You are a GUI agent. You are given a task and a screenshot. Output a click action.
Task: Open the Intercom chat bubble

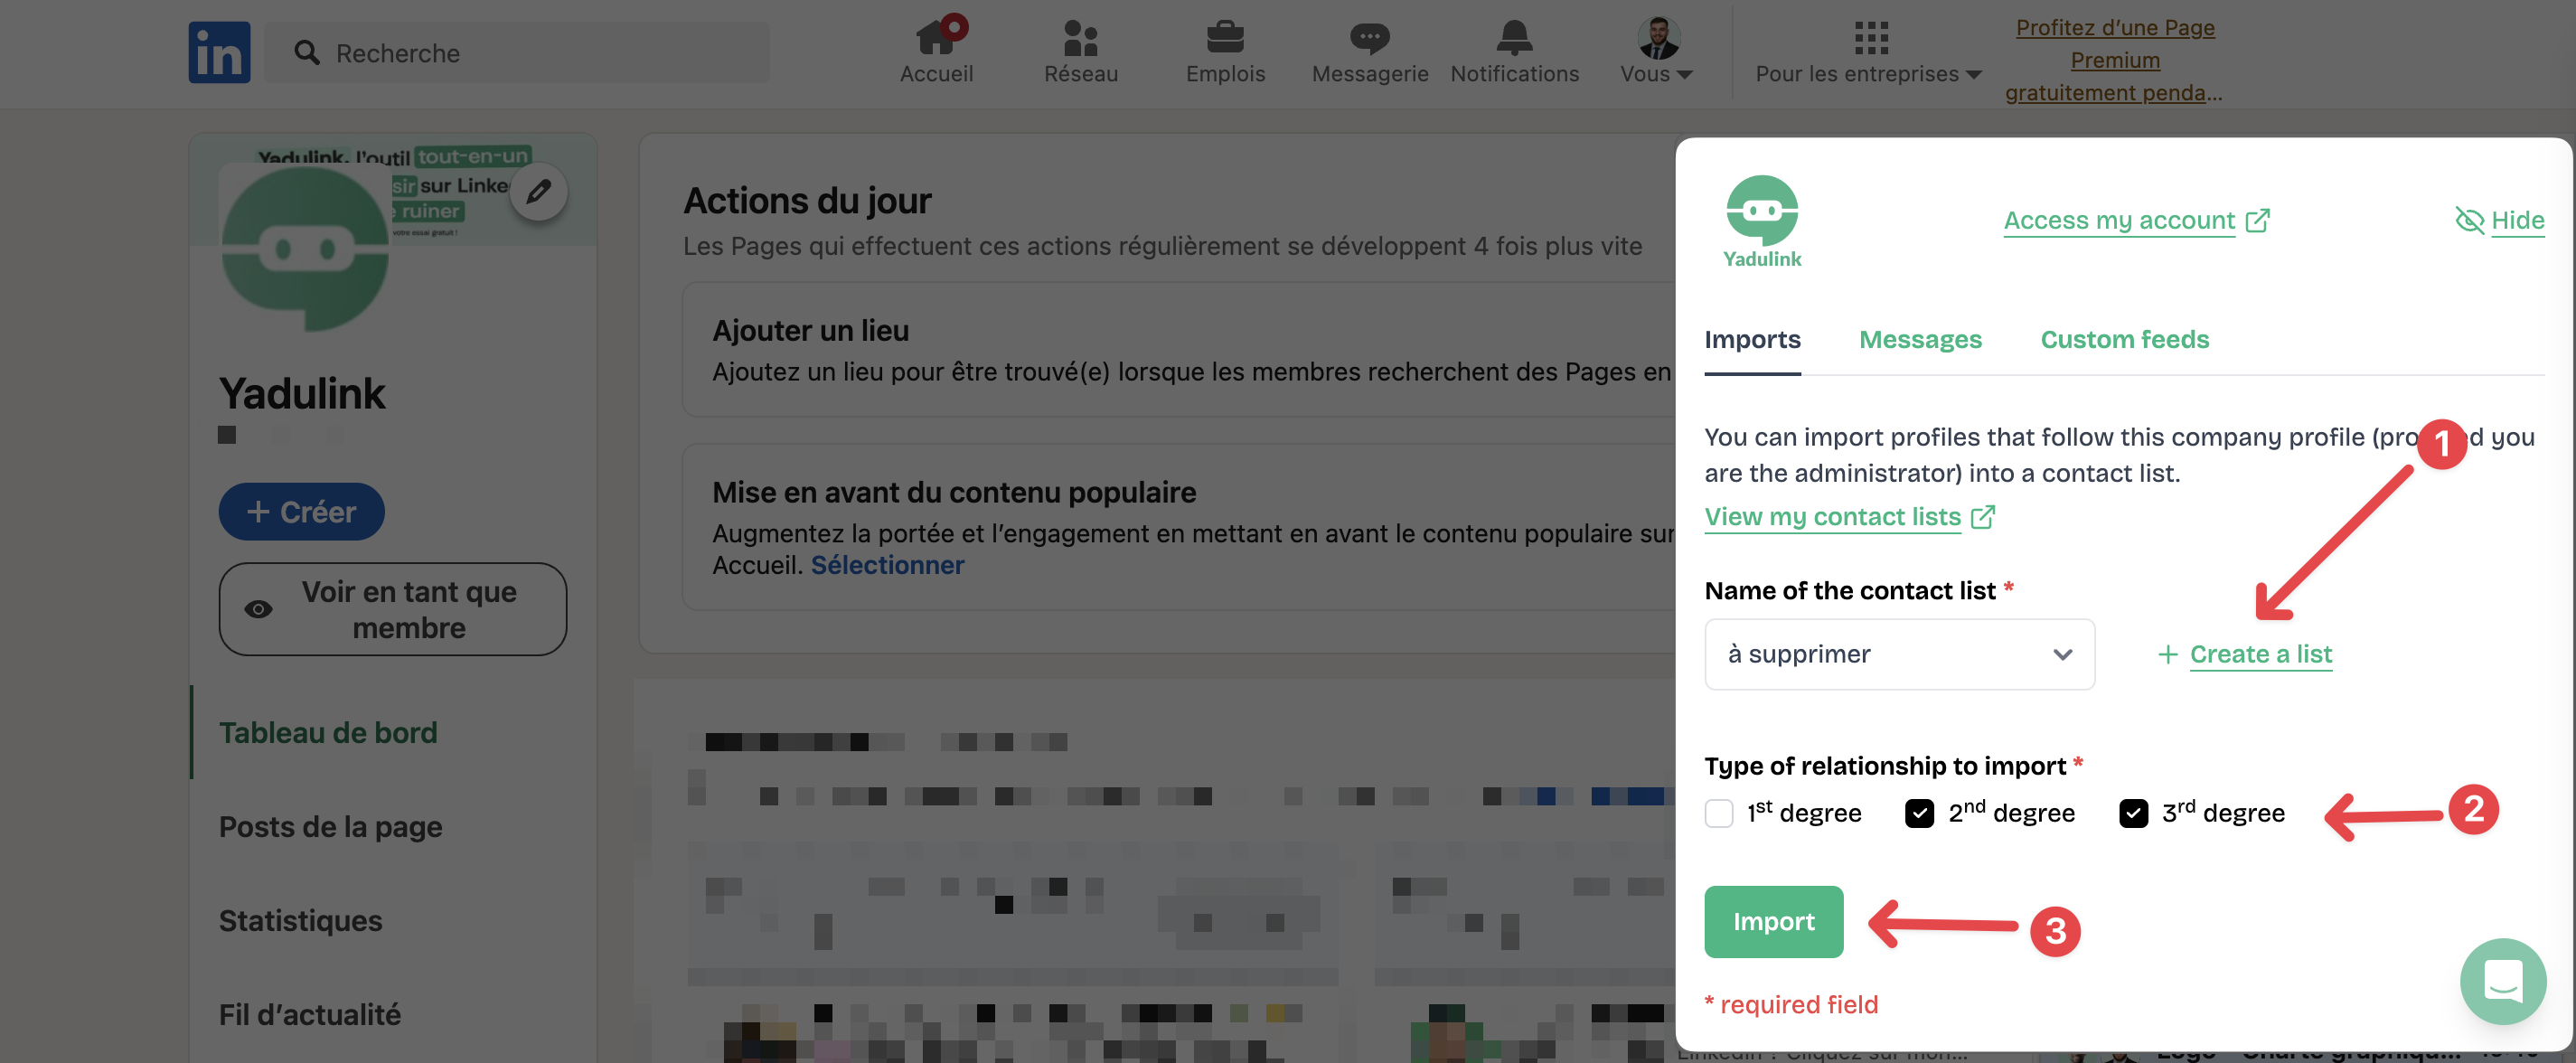[x=2503, y=981]
